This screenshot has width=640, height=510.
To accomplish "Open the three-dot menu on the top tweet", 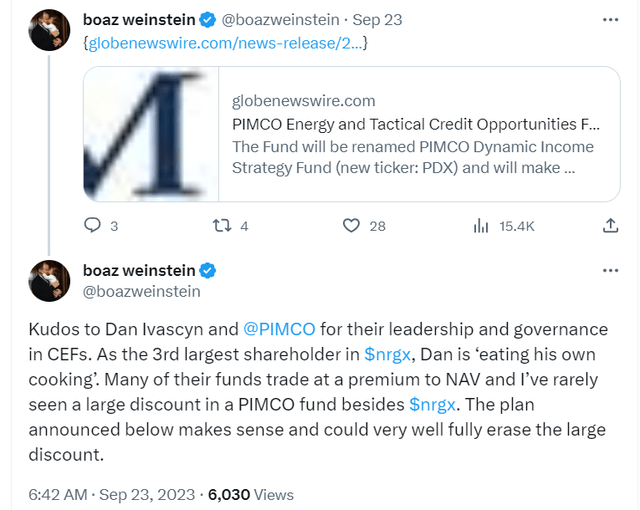I will (609, 19).
